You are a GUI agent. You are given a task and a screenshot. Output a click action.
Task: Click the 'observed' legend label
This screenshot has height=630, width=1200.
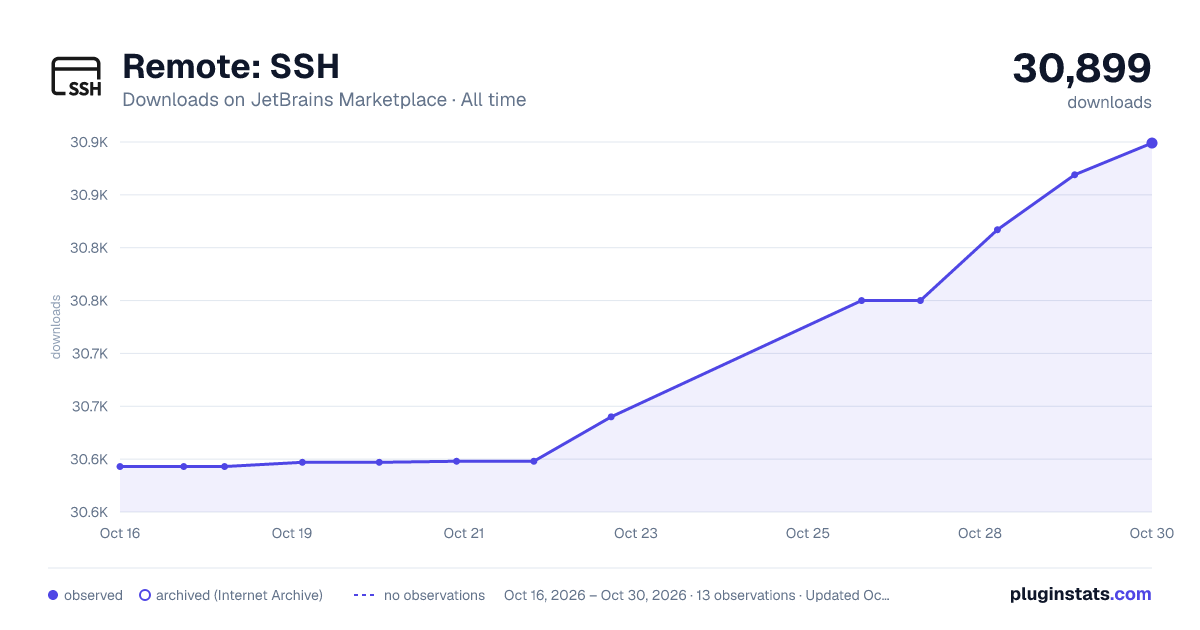click(x=93, y=595)
